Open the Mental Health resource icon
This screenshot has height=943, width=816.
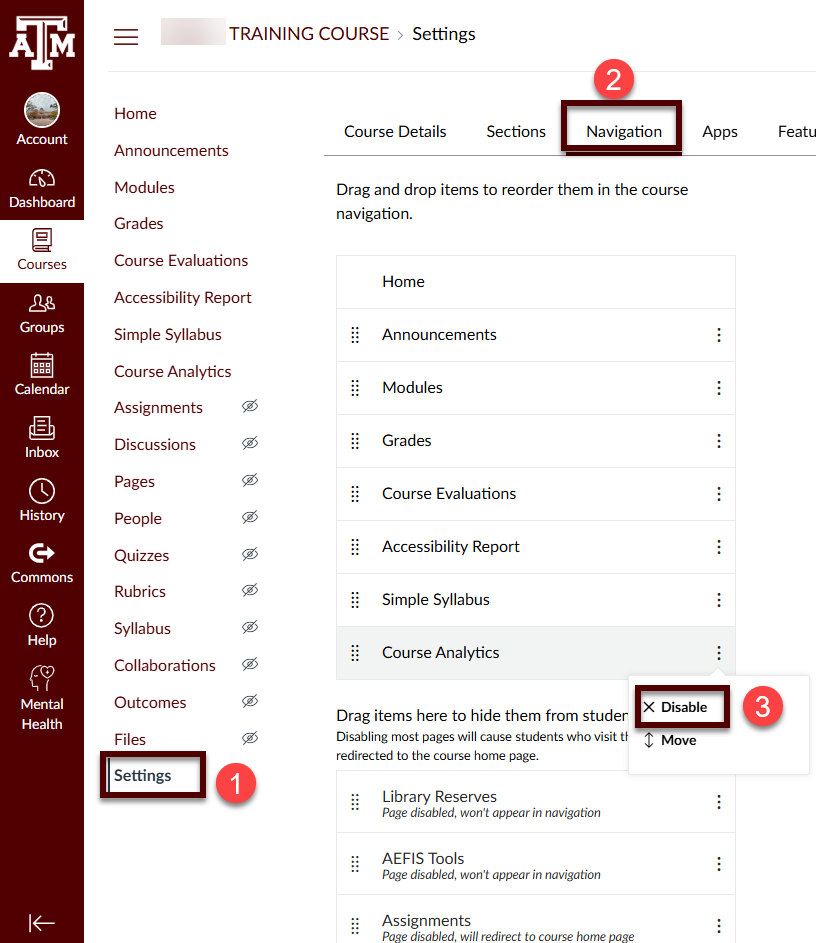(x=42, y=698)
